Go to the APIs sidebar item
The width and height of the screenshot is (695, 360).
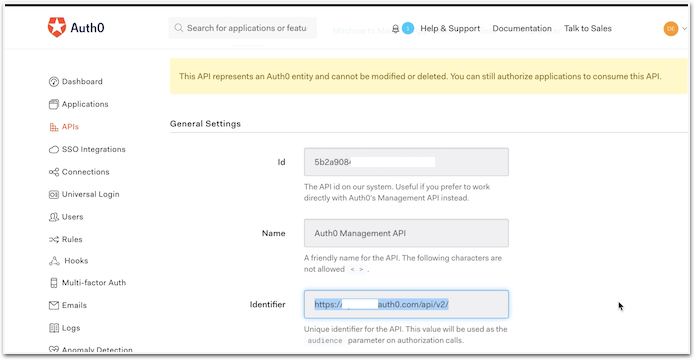pos(64,127)
